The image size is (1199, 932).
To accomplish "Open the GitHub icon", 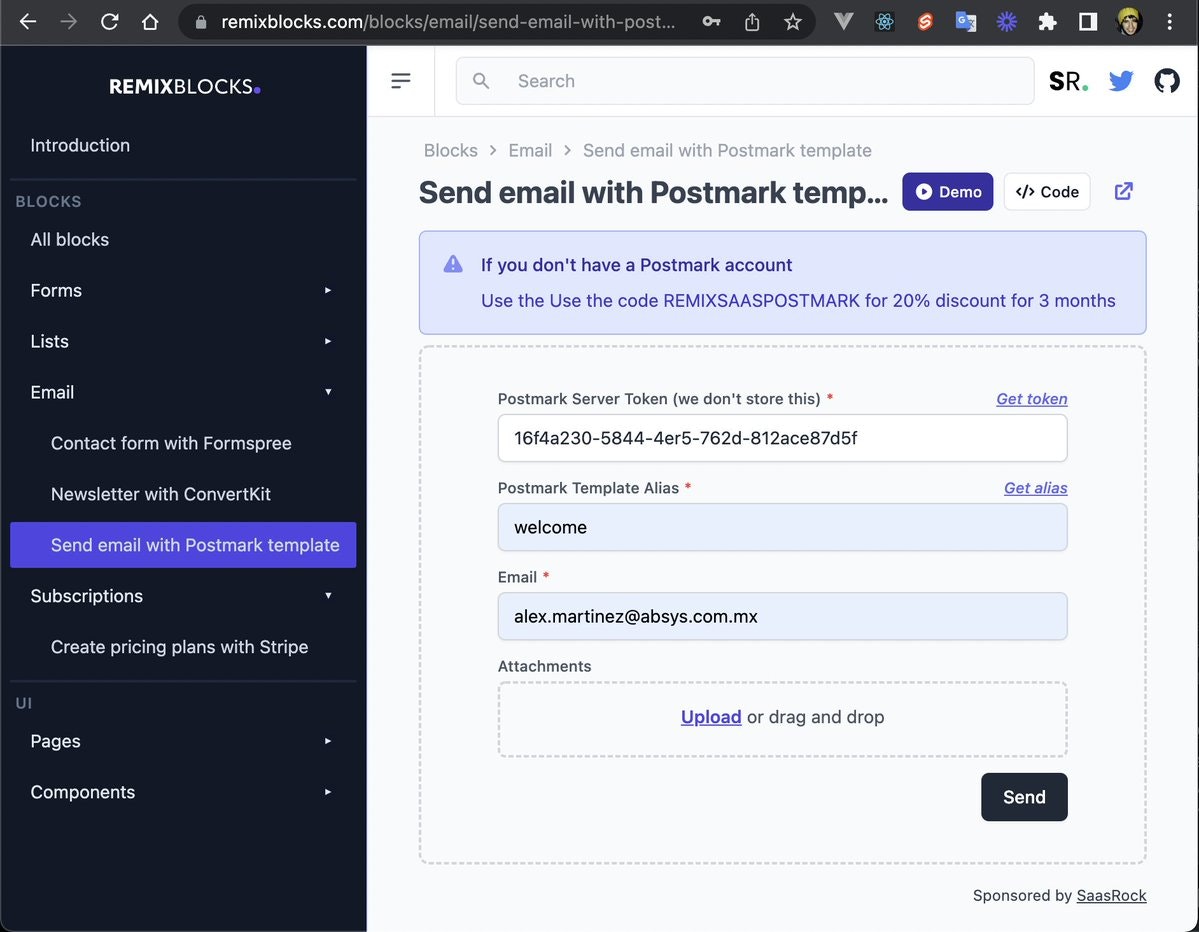I will click(x=1167, y=80).
